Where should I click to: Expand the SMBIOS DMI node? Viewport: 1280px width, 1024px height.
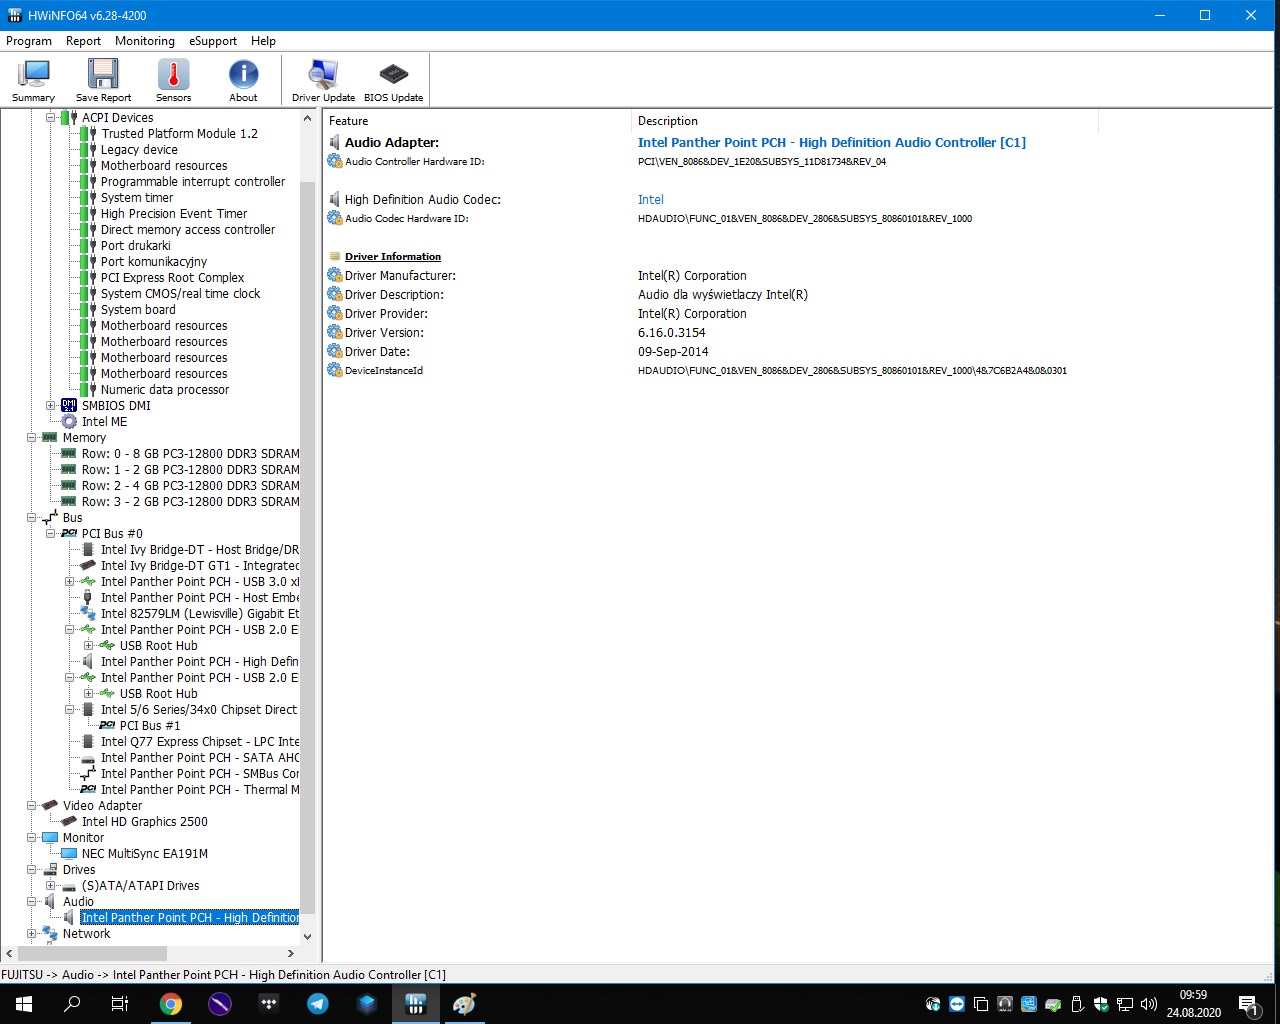[50, 406]
